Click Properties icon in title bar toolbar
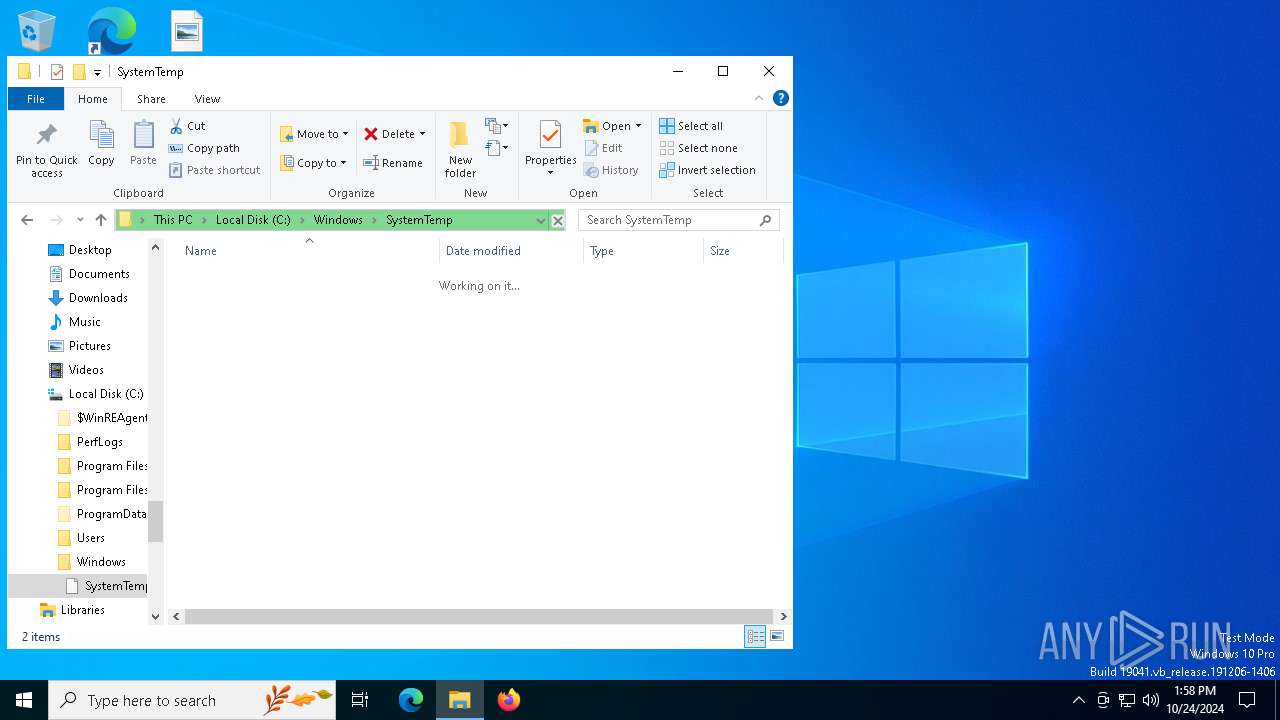This screenshot has height=720, width=1280. click(x=57, y=72)
